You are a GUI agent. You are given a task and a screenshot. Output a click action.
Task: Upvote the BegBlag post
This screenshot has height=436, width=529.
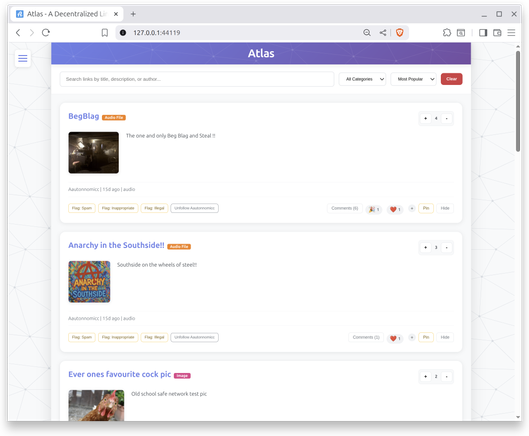tap(425, 118)
